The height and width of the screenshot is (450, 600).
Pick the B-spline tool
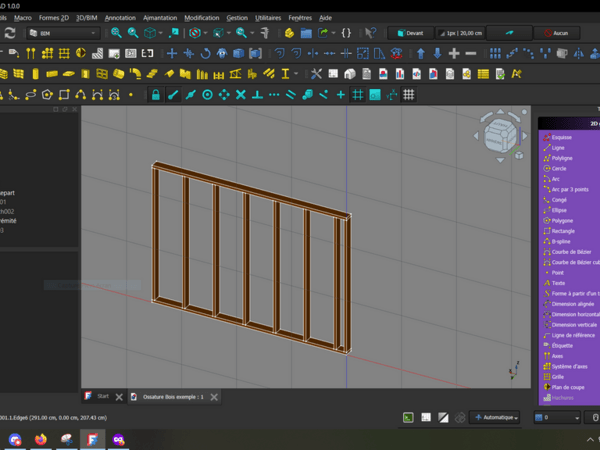pyautogui.click(x=560, y=241)
